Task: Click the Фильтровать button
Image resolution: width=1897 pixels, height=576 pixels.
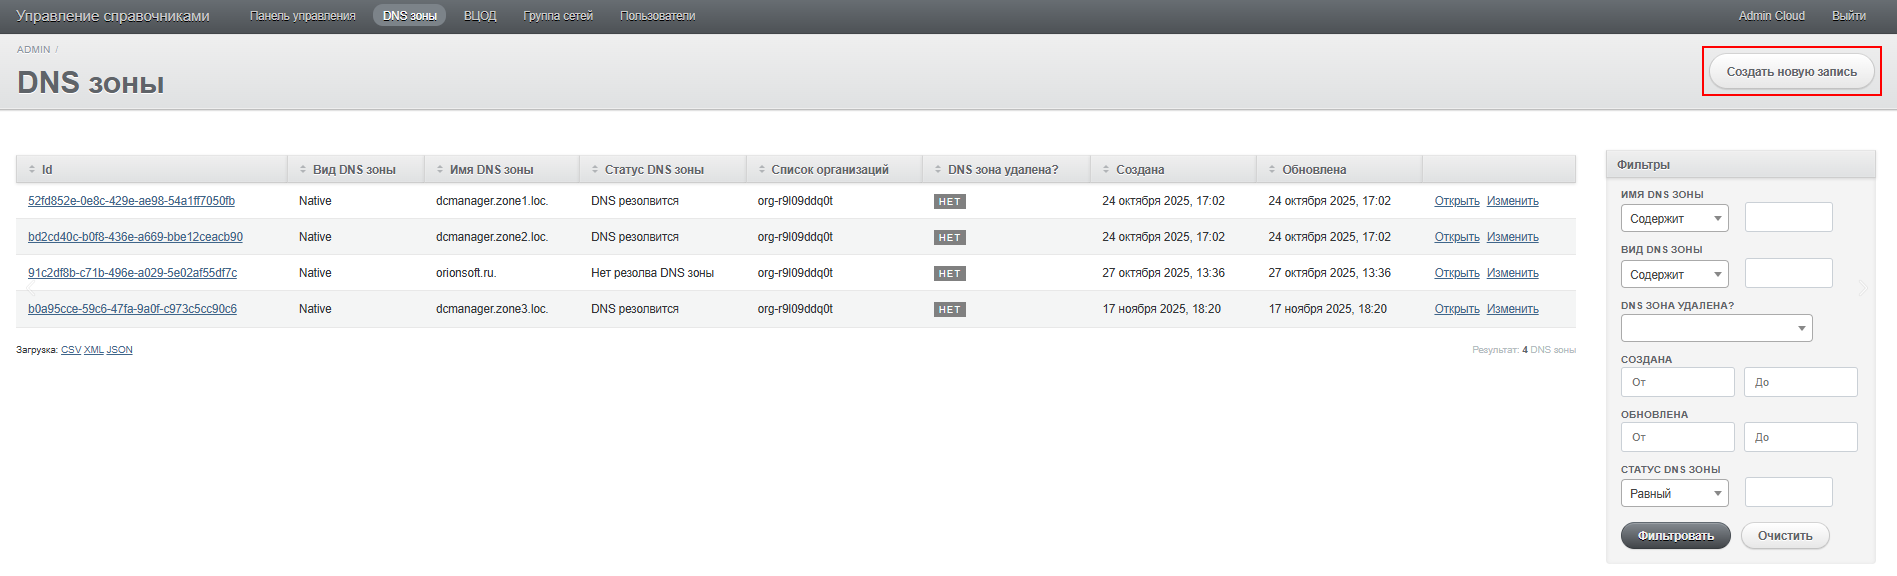Action: (x=1675, y=536)
